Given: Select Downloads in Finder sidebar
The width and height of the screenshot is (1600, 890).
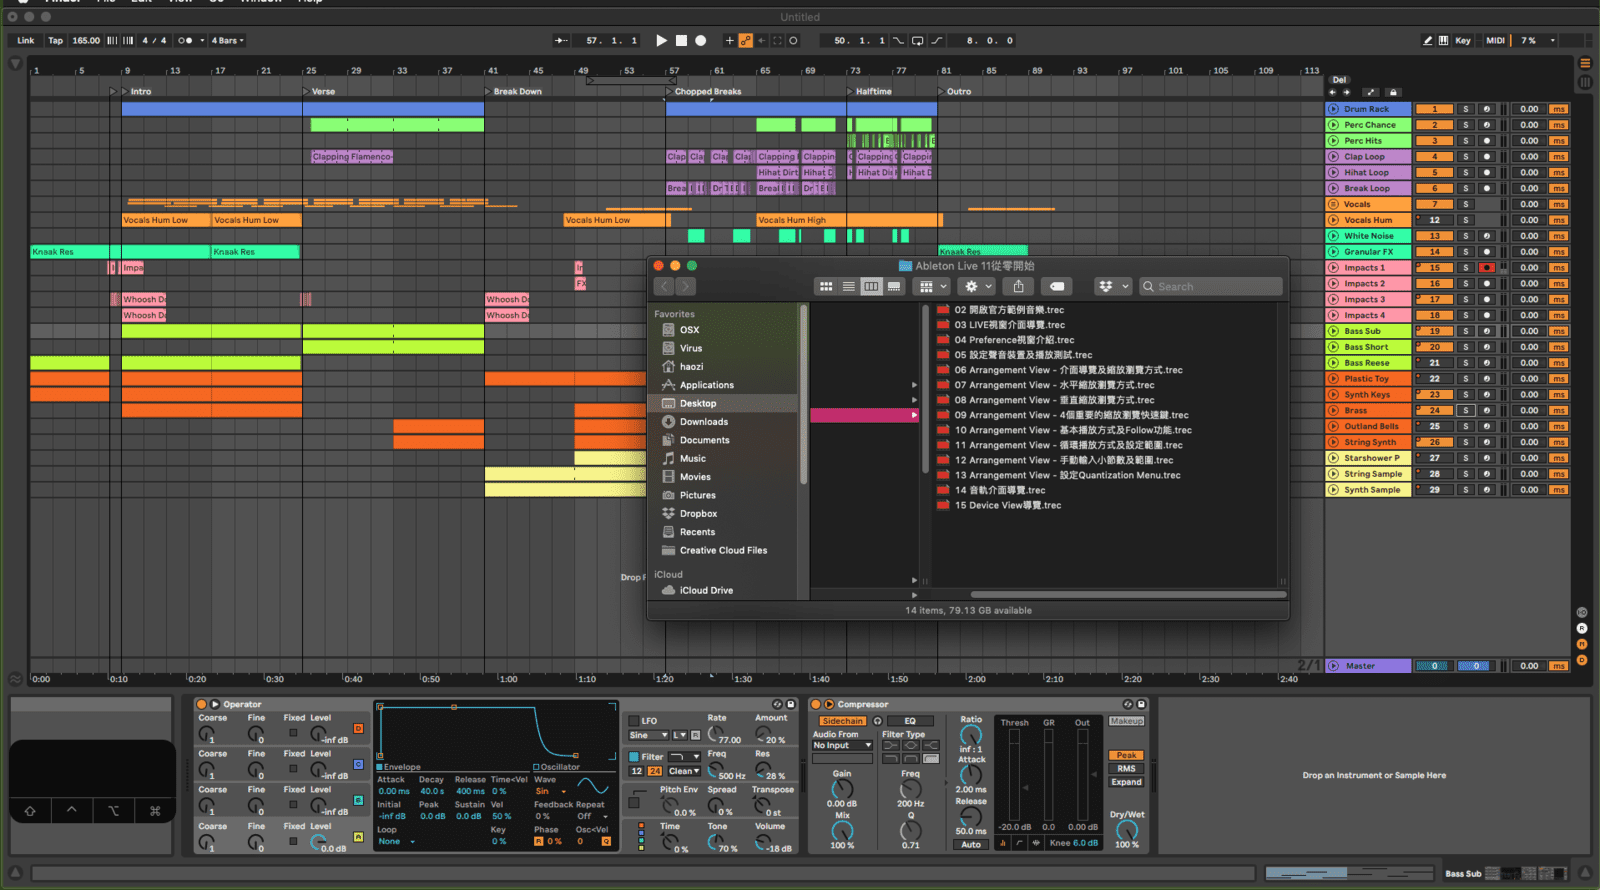Looking at the screenshot, I should 703,422.
